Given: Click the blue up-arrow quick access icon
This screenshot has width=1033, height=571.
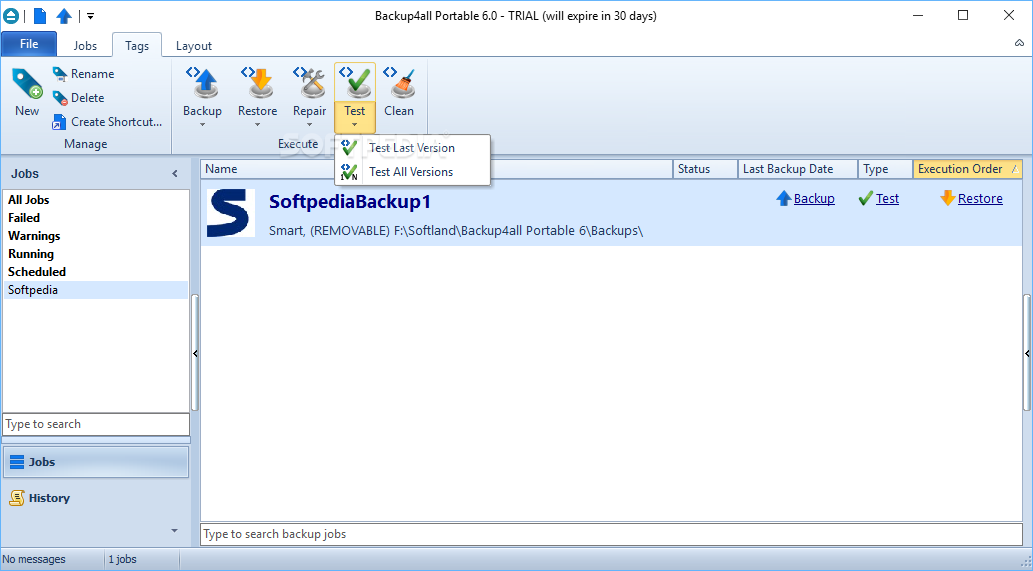Looking at the screenshot, I should click(x=64, y=16).
